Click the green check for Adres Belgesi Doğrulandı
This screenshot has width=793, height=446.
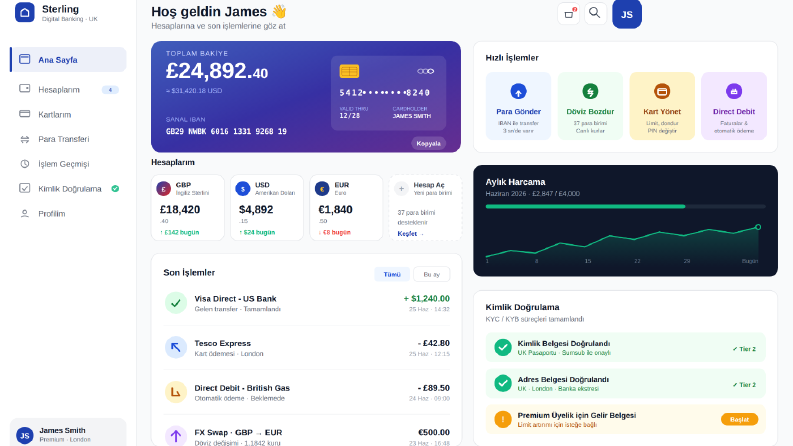point(503,383)
